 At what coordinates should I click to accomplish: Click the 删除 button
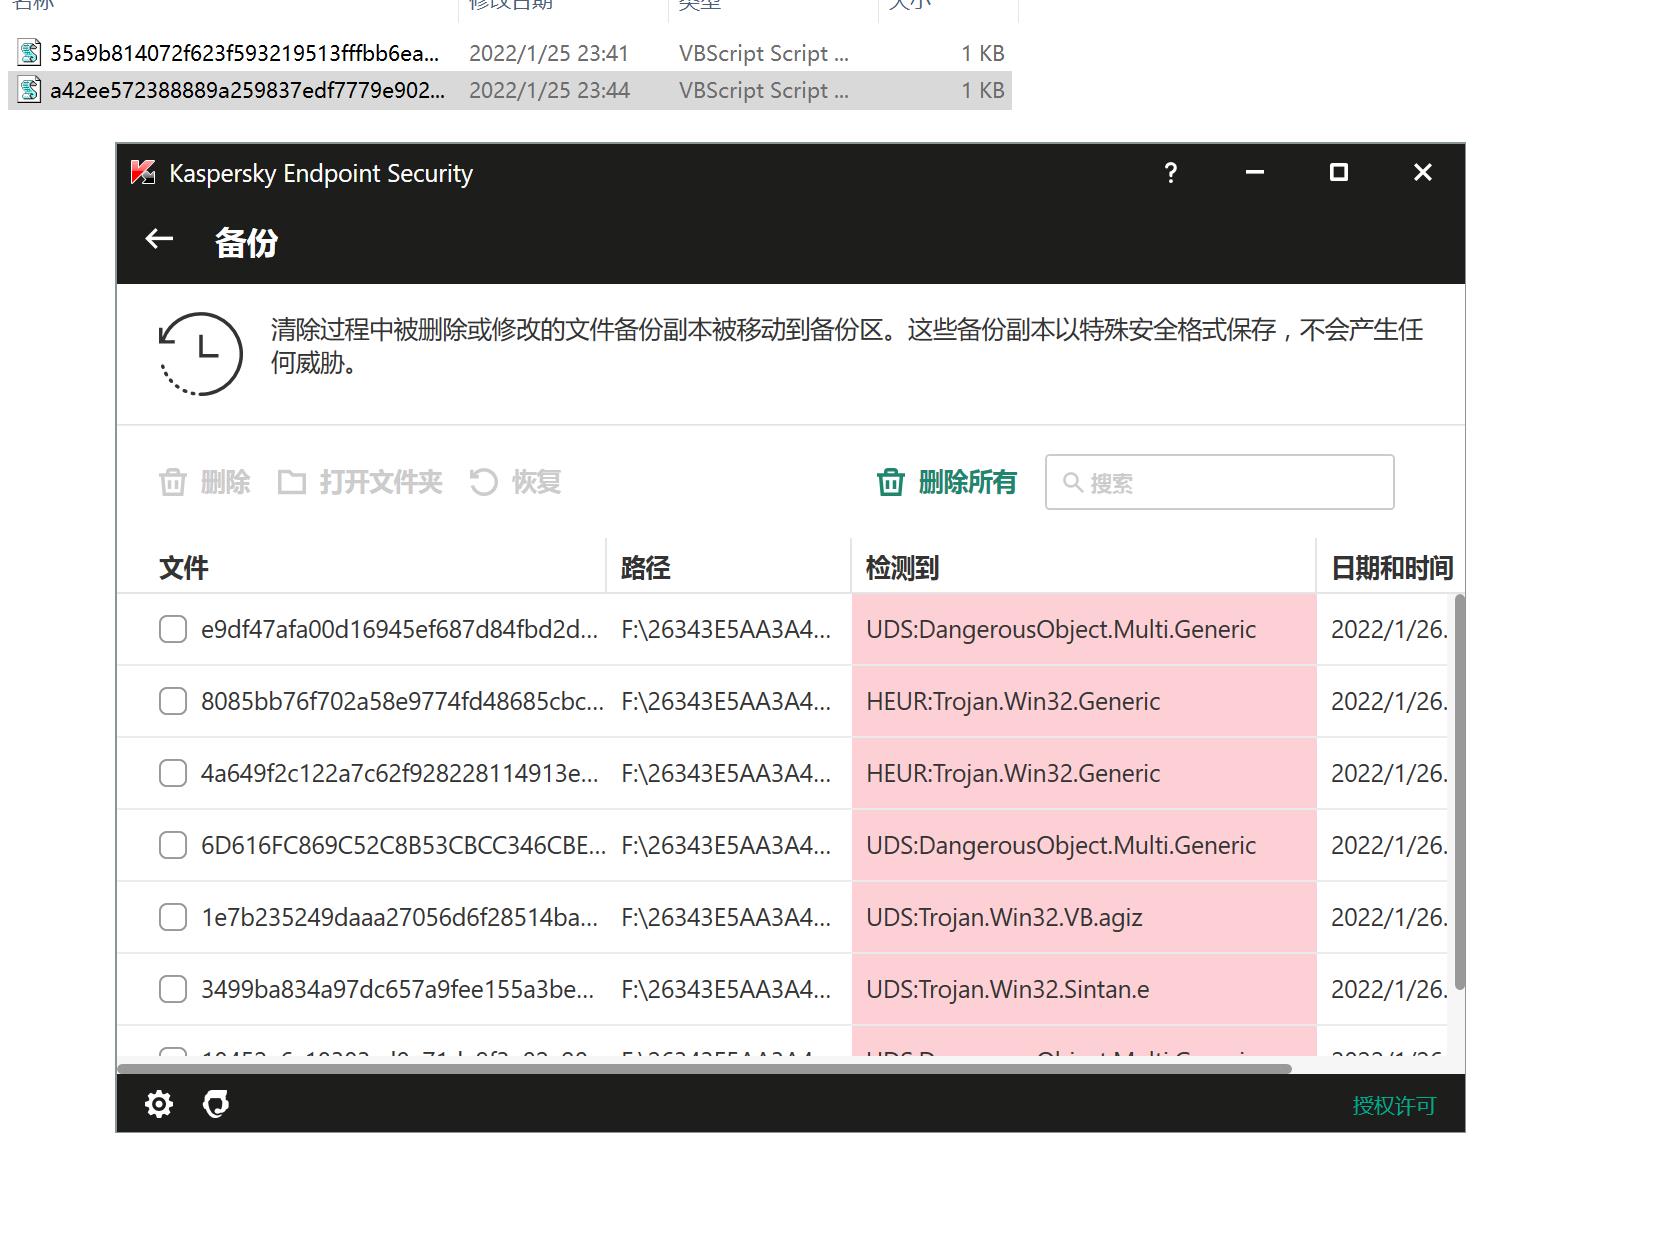[205, 482]
